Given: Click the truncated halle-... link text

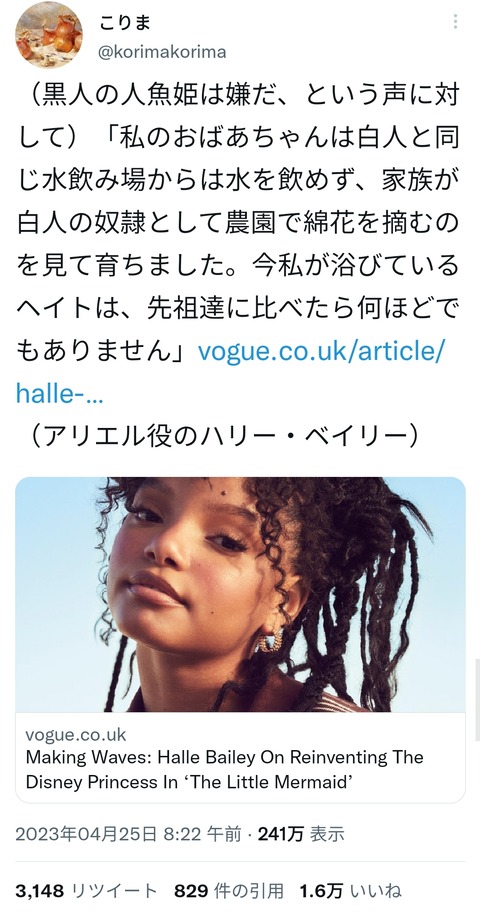Looking at the screenshot, I should [x=60, y=394].
